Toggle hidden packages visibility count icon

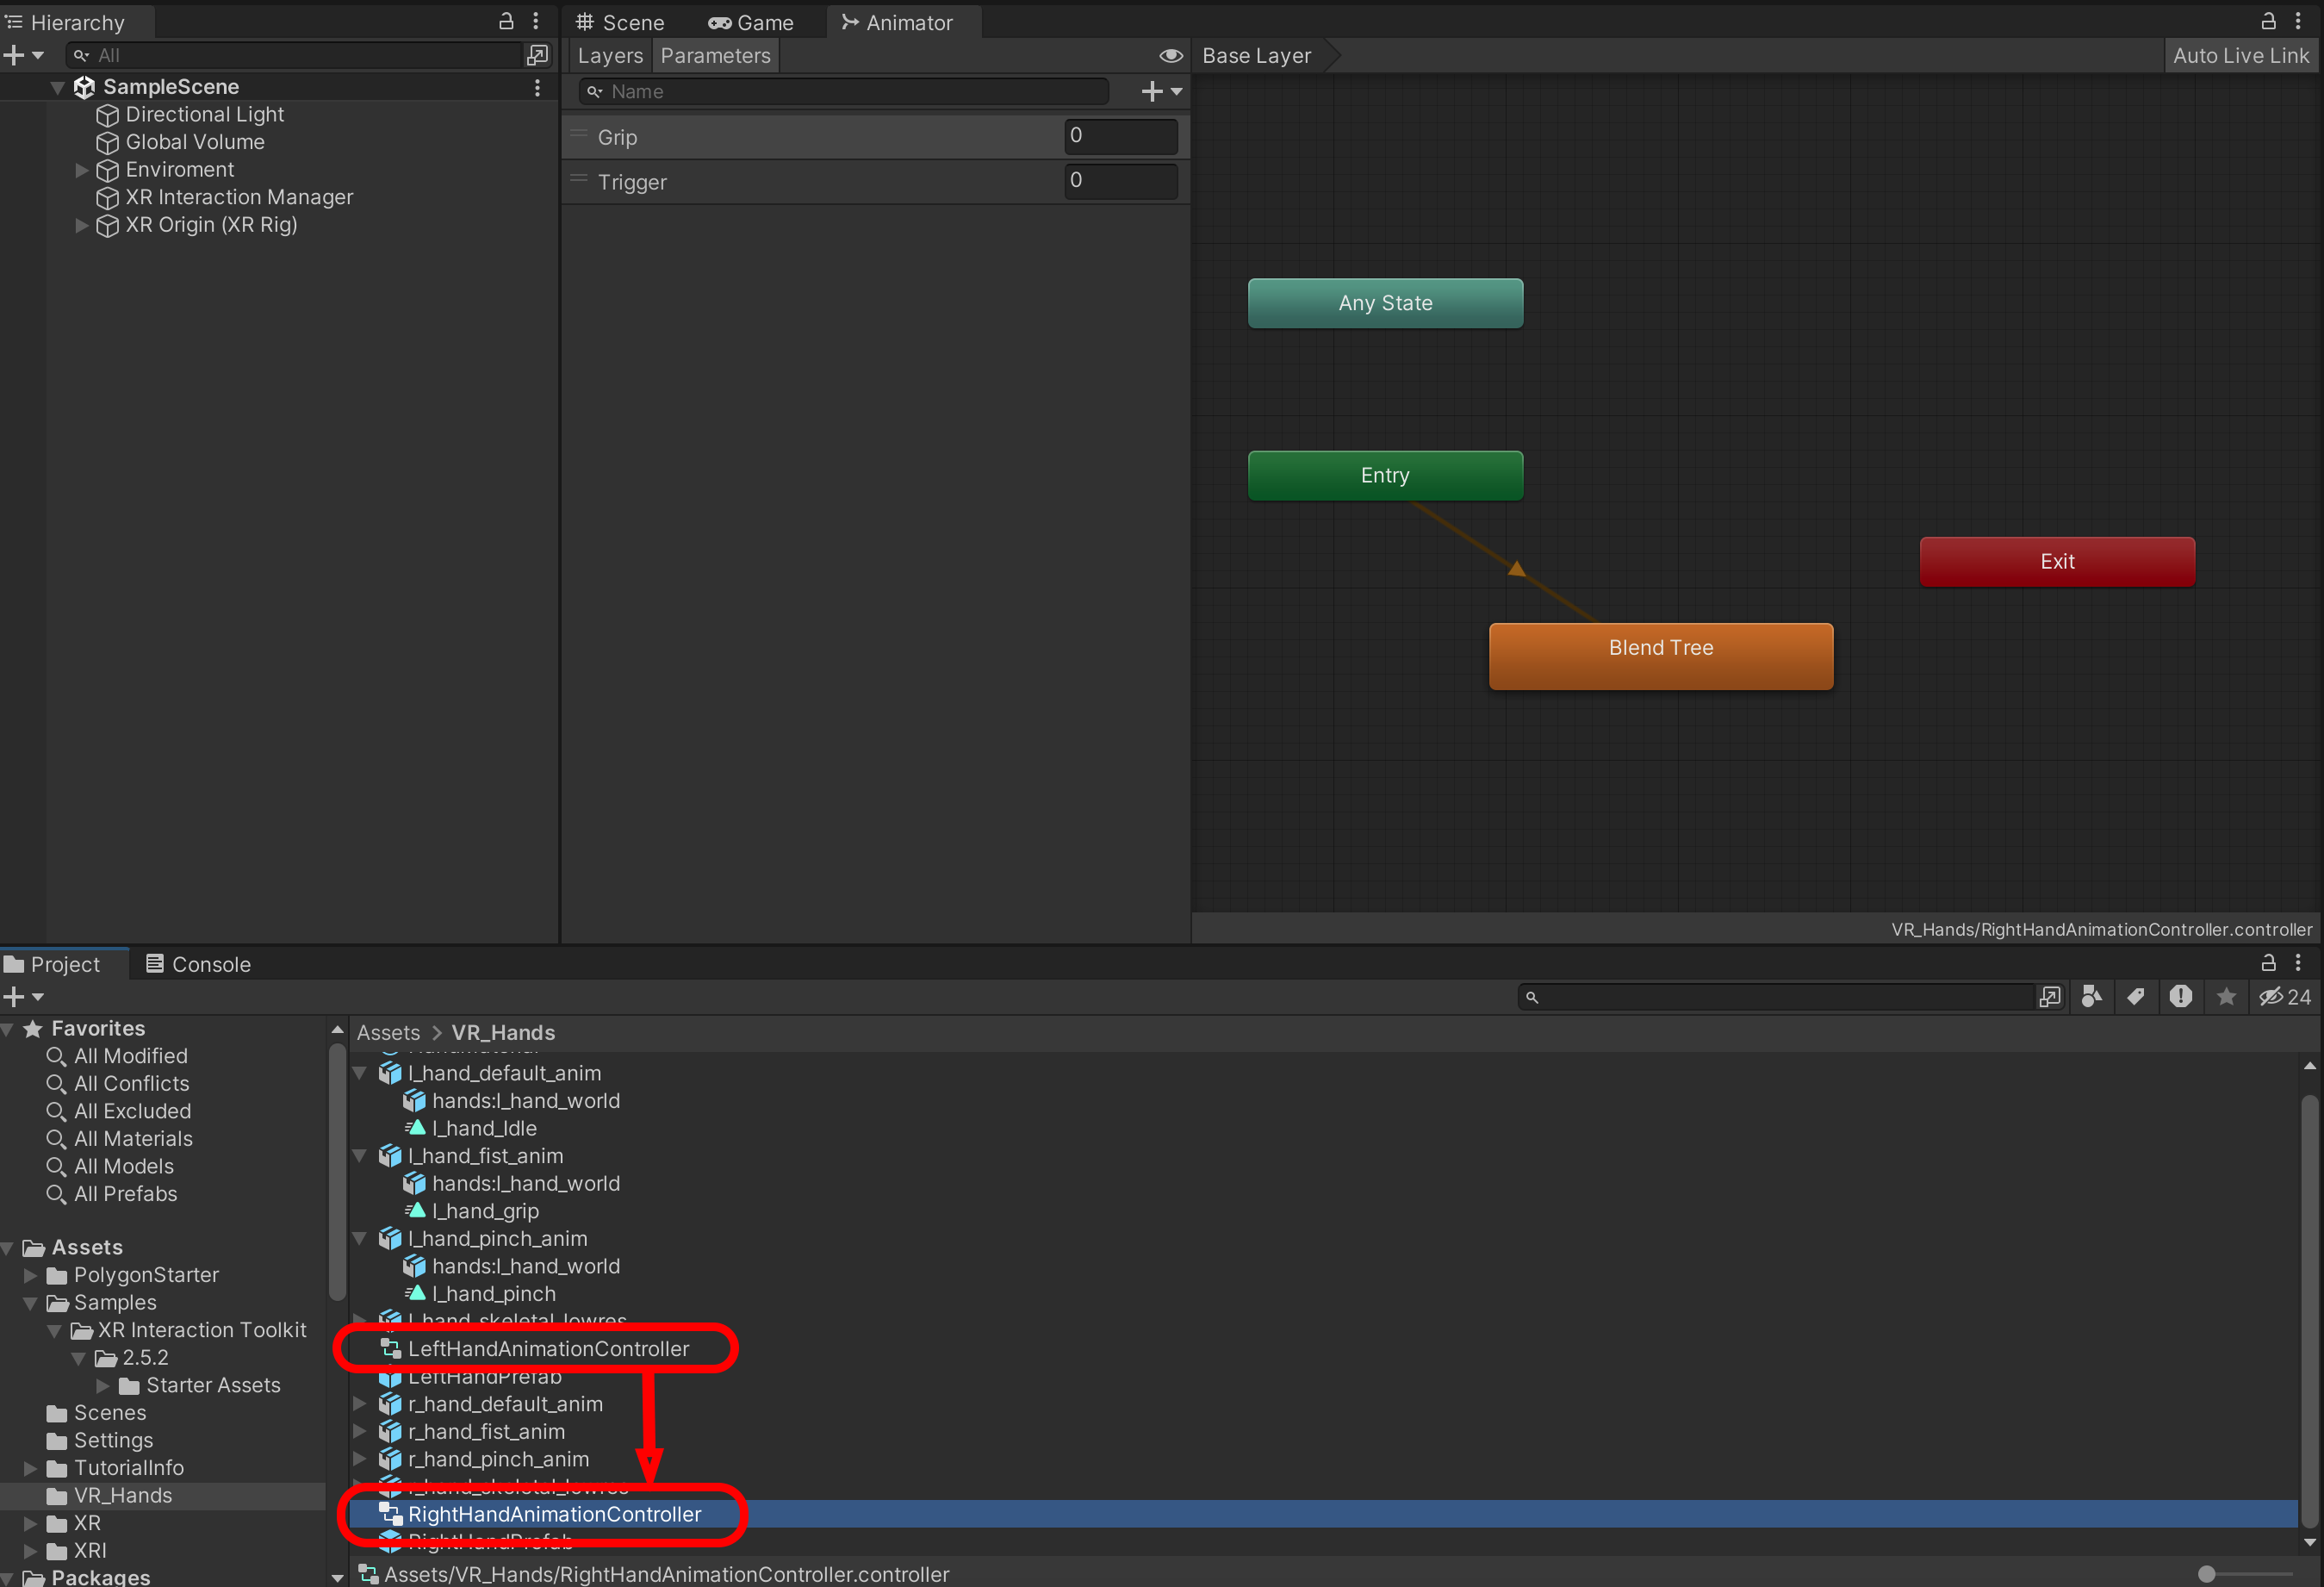click(x=2284, y=996)
